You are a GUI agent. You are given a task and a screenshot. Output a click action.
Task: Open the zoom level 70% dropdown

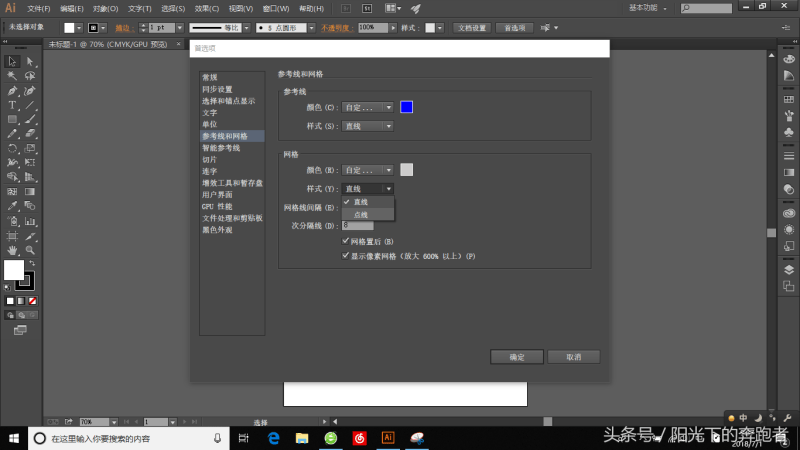114,422
